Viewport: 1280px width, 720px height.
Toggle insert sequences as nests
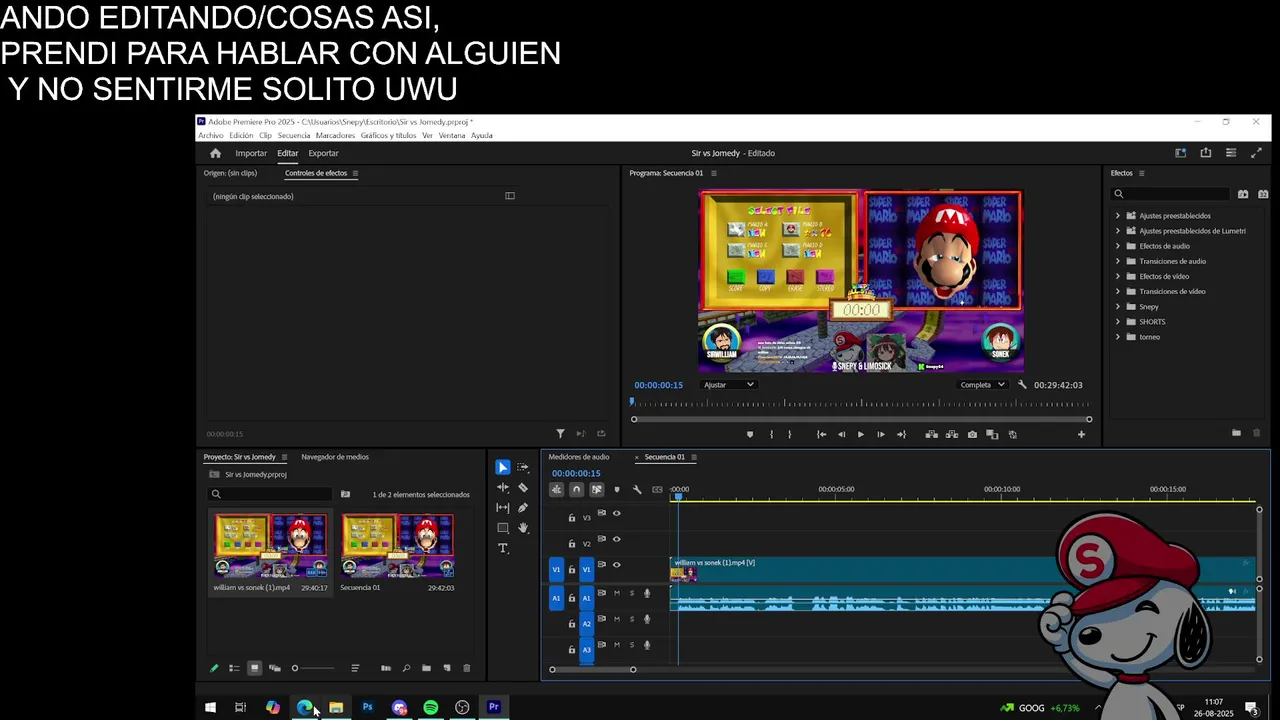click(x=557, y=489)
